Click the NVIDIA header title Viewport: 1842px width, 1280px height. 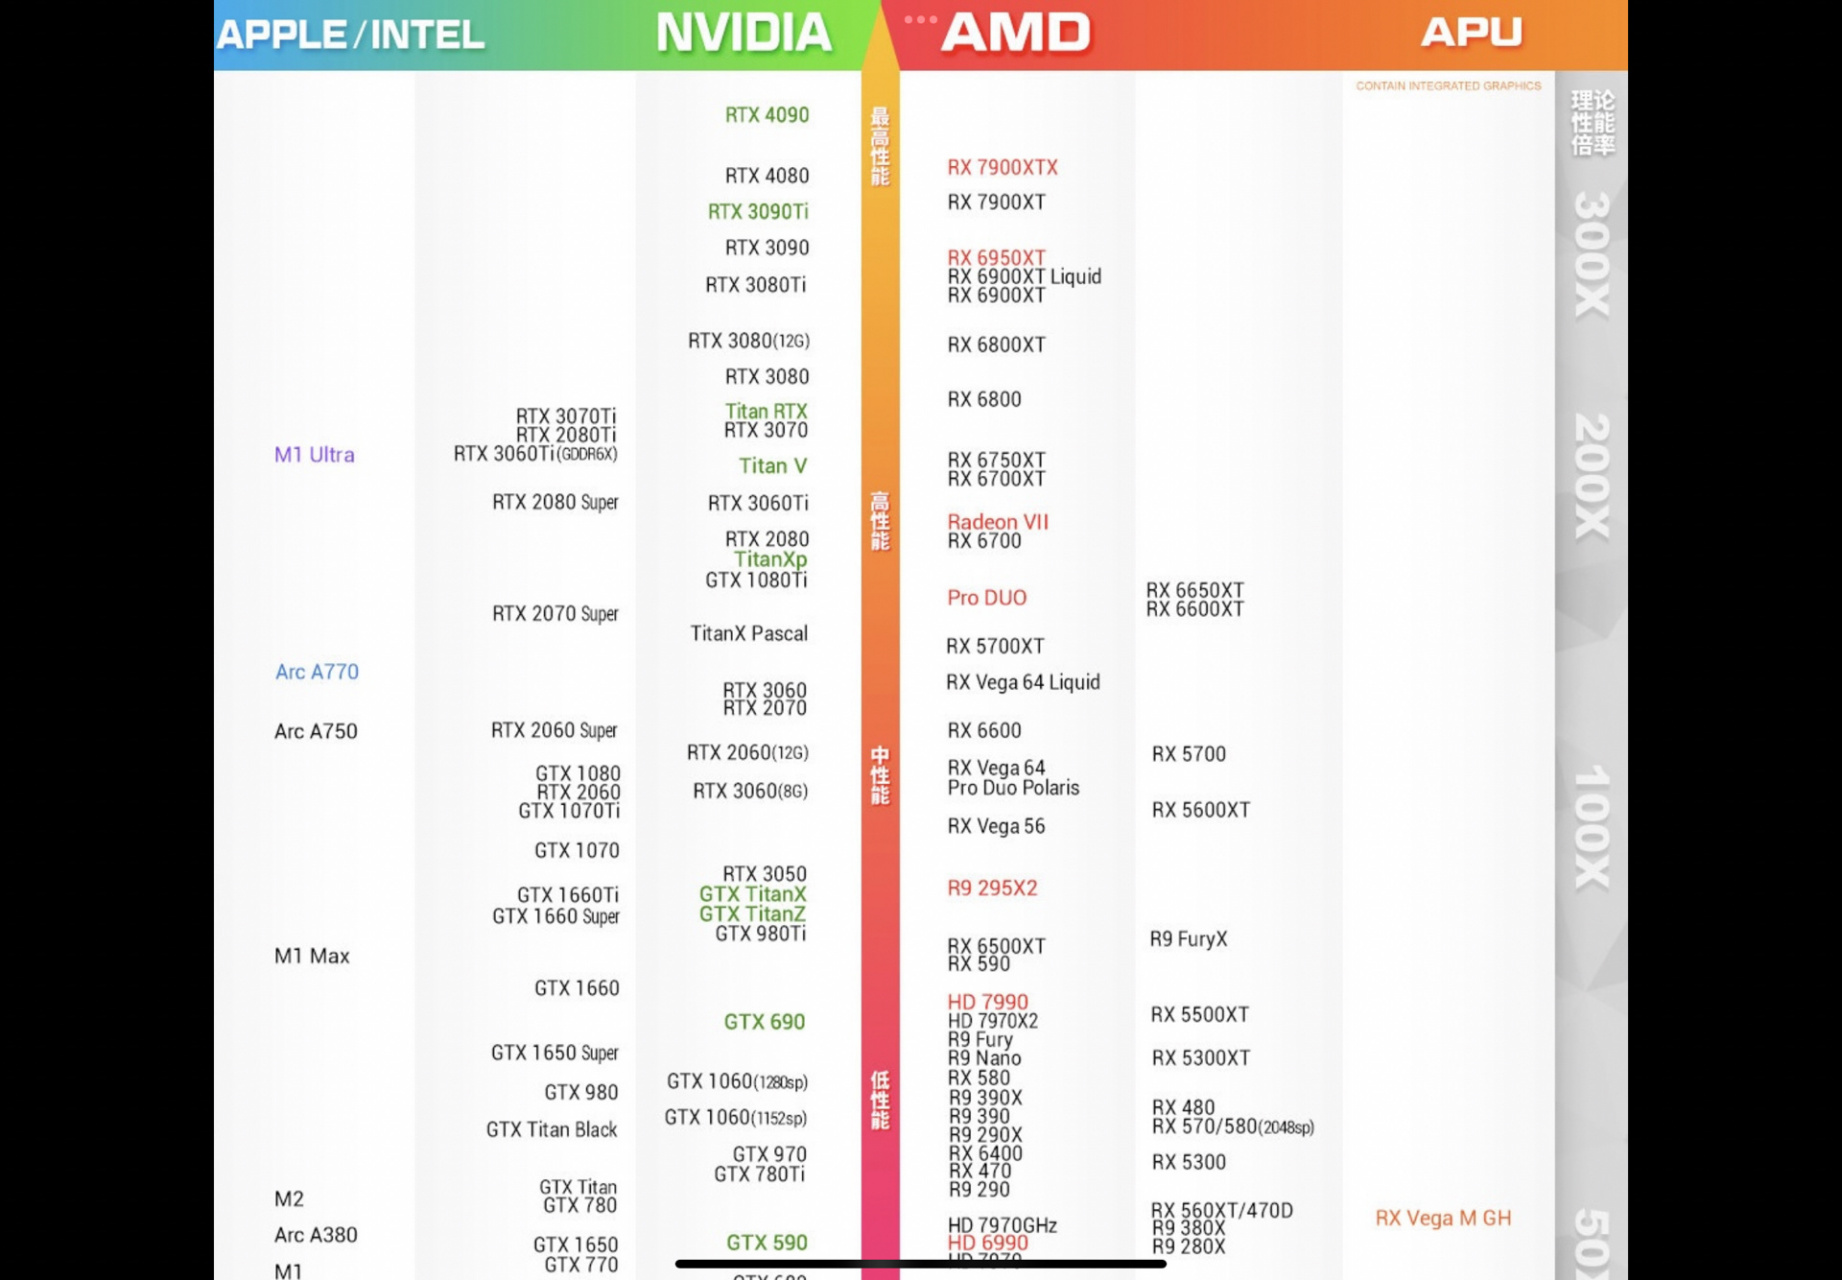click(x=744, y=33)
